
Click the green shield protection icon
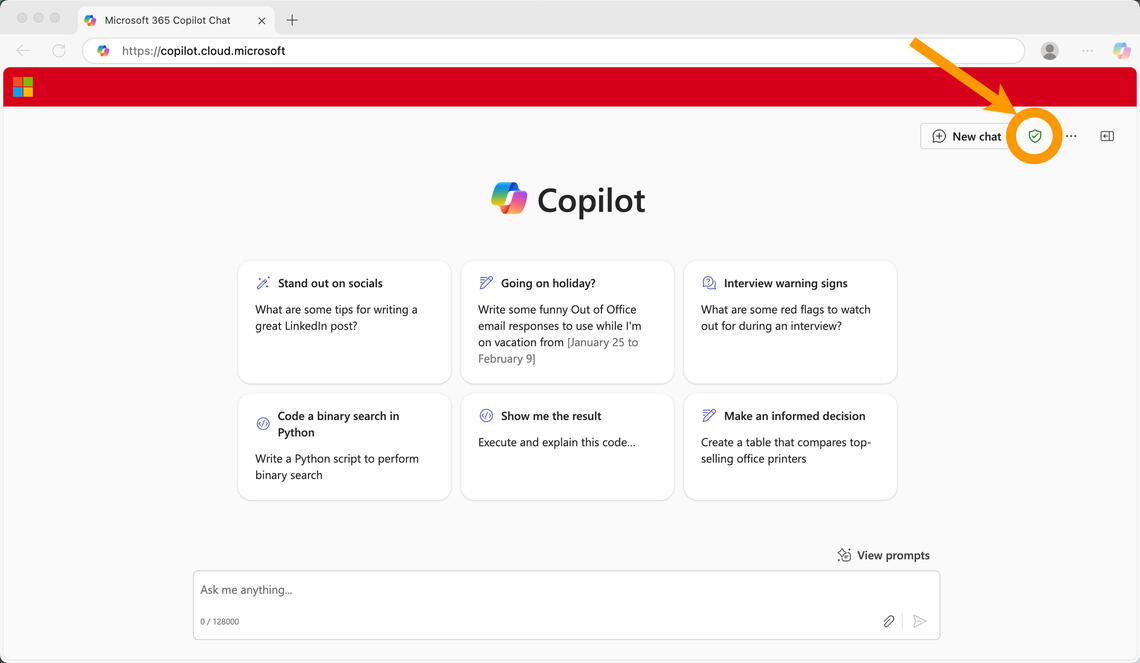coord(1035,135)
